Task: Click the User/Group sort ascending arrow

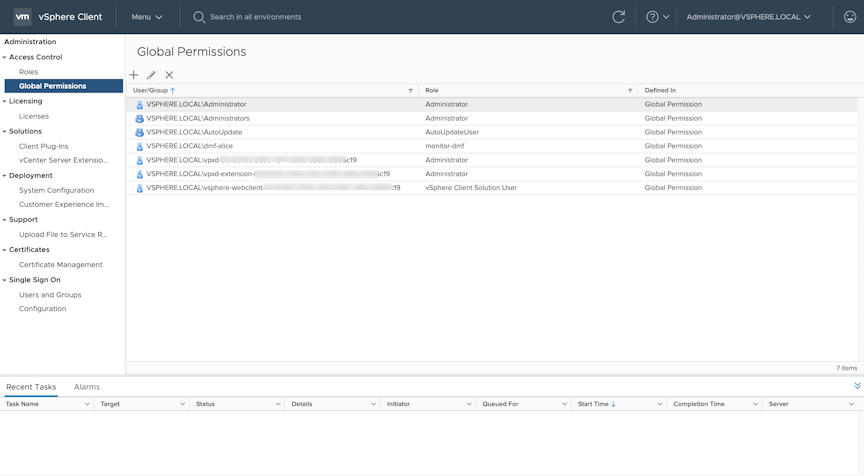Action: 172,90
